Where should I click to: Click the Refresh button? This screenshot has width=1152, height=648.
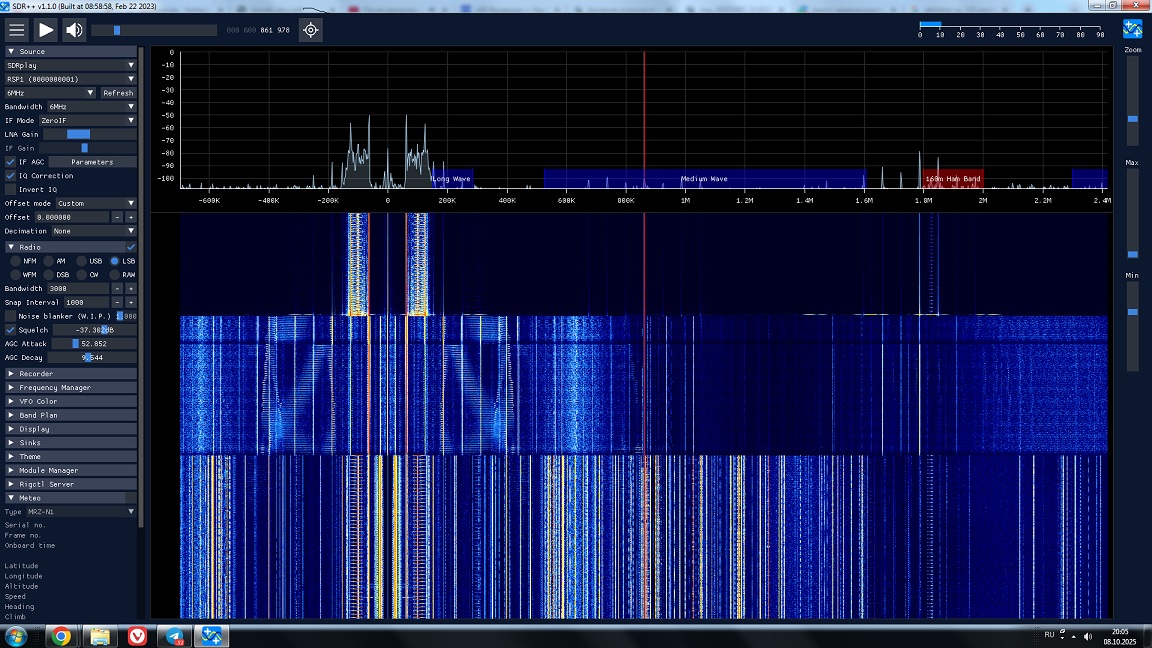(118, 93)
